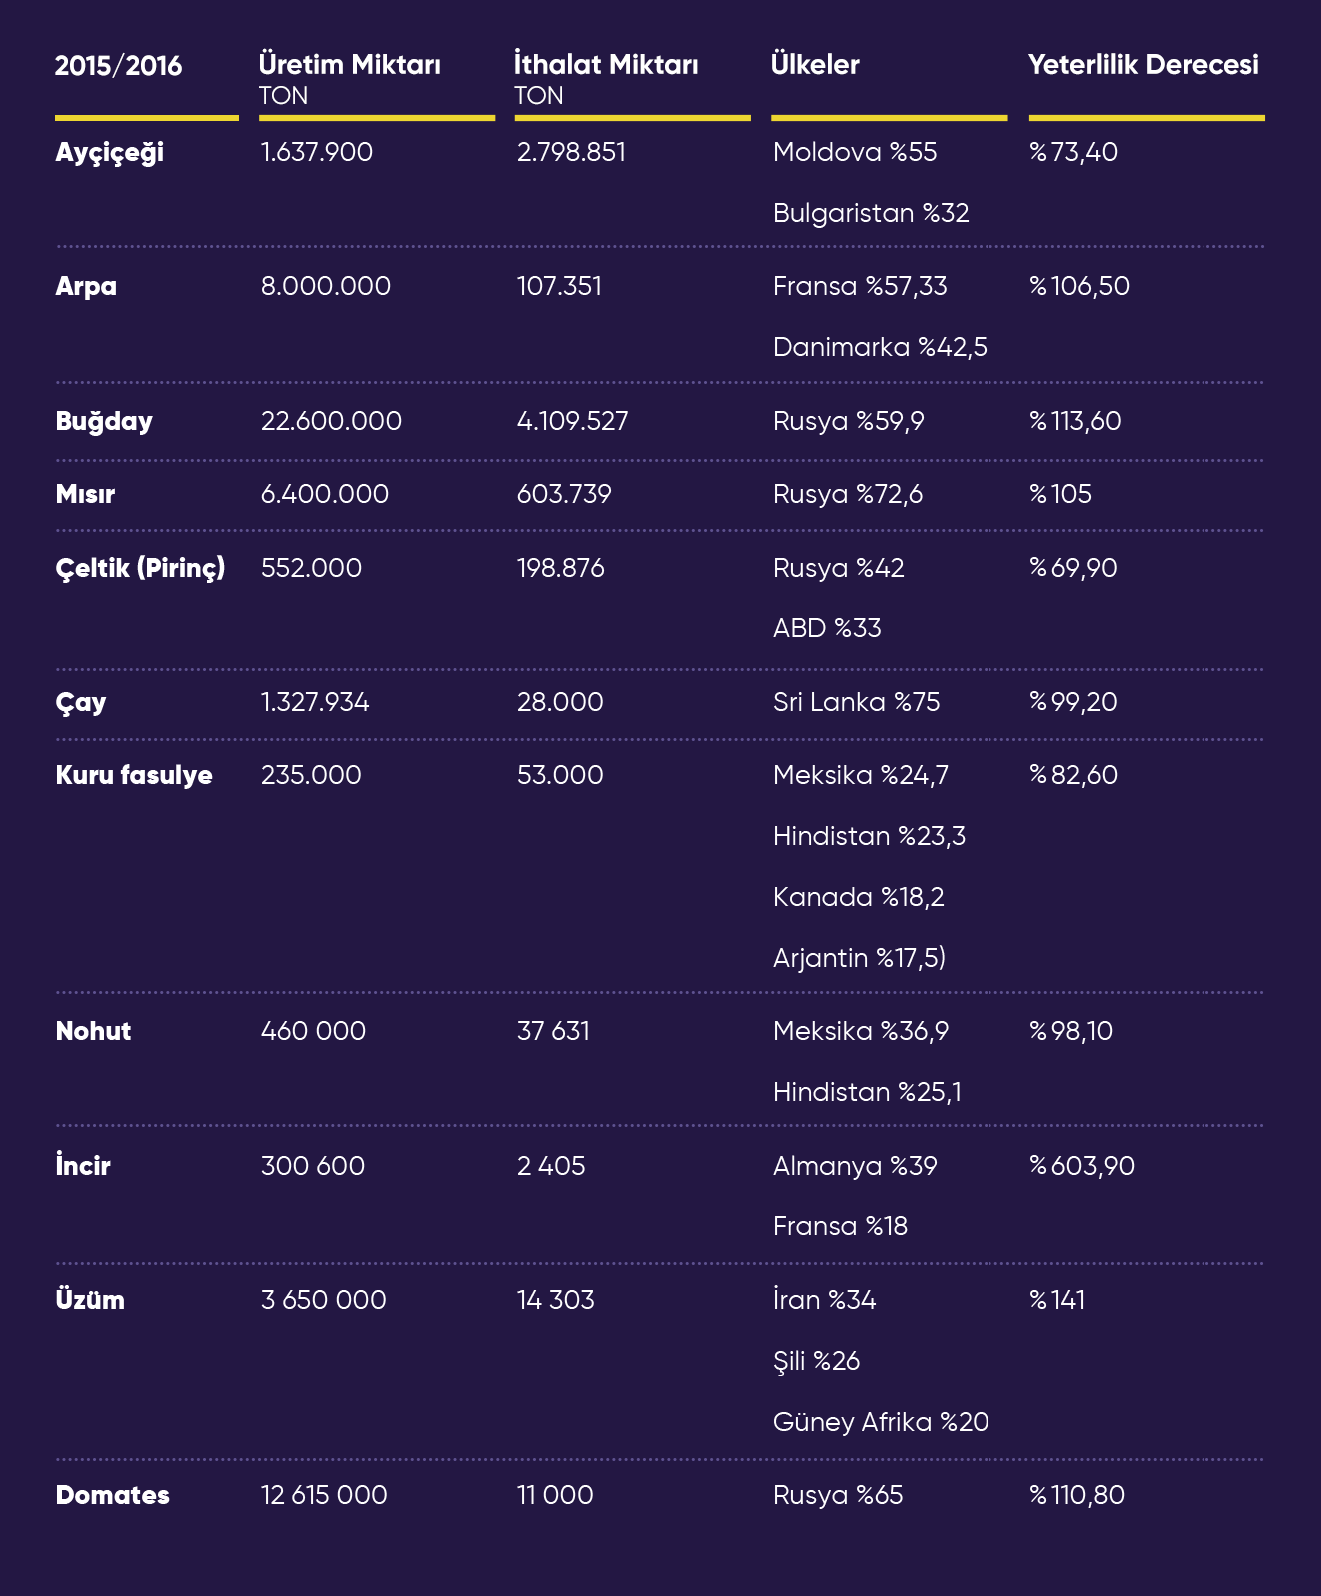Image resolution: width=1321 pixels, height=1596 pixels.
Task: Select the Üretim Miktarı TON header
Action: coord(350,79)
